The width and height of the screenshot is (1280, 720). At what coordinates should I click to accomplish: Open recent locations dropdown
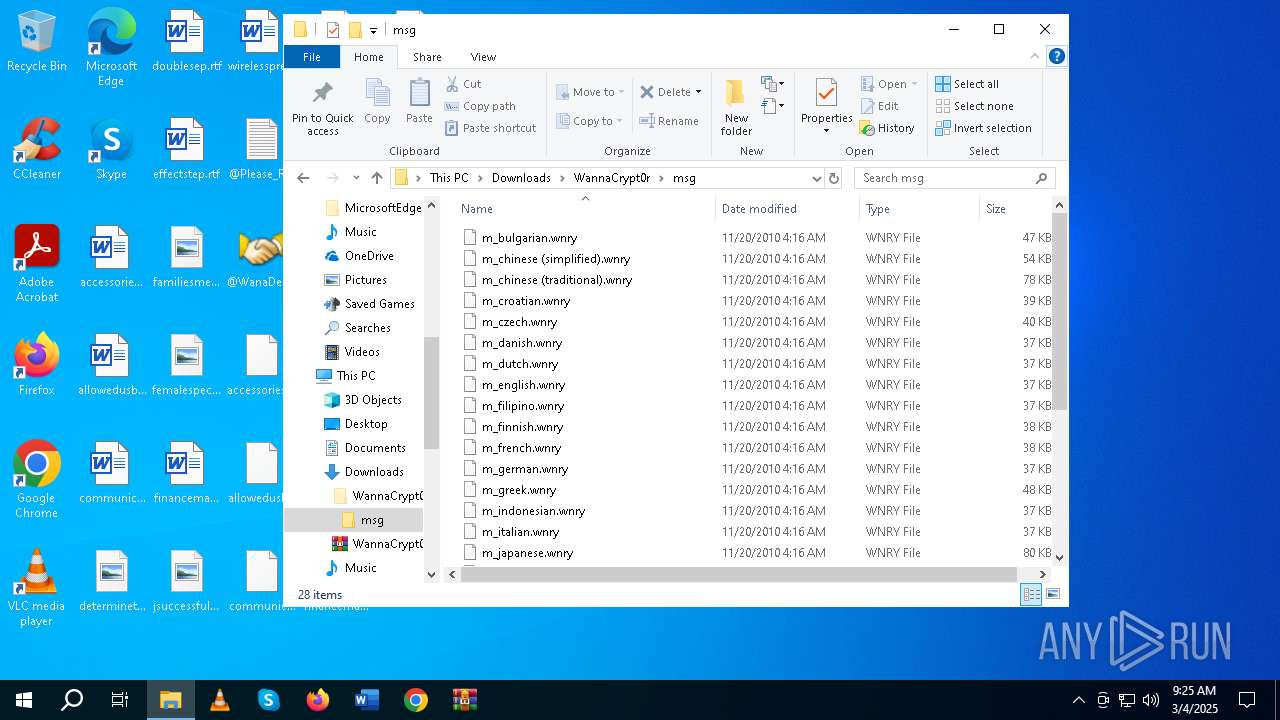(x=356, y=178)
